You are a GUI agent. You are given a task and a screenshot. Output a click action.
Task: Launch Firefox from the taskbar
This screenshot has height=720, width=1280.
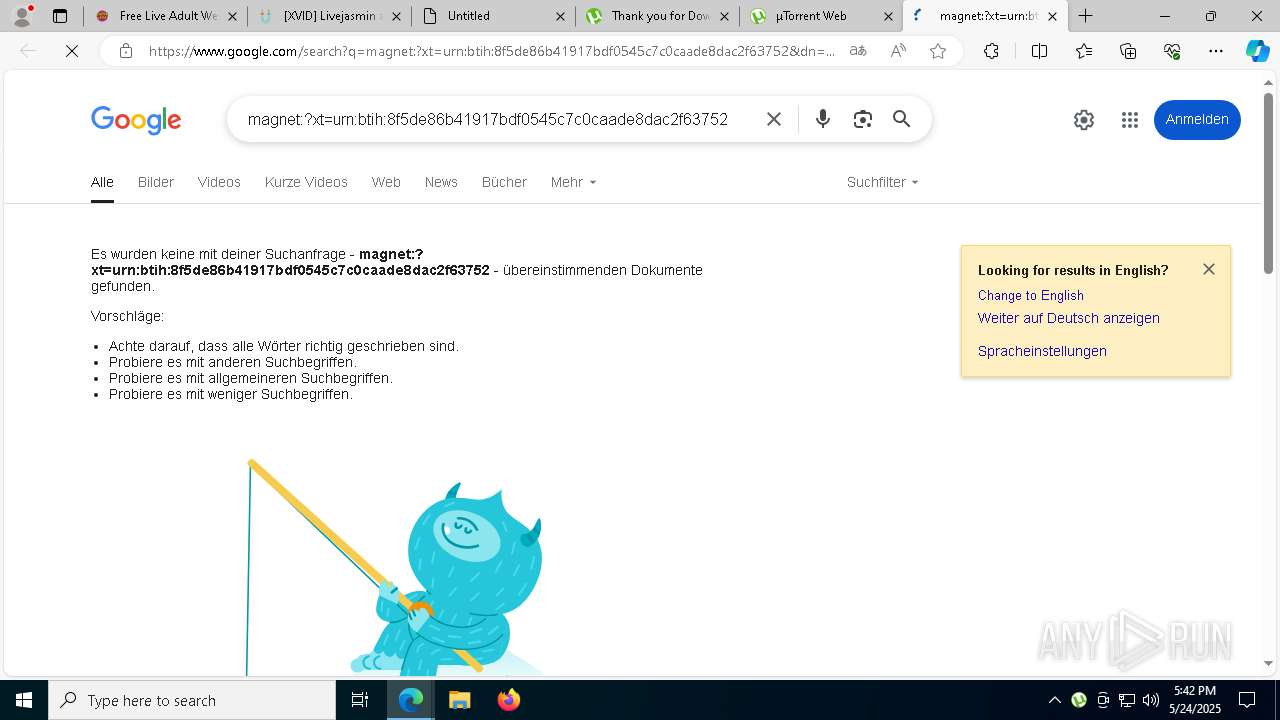coord(509,700)
